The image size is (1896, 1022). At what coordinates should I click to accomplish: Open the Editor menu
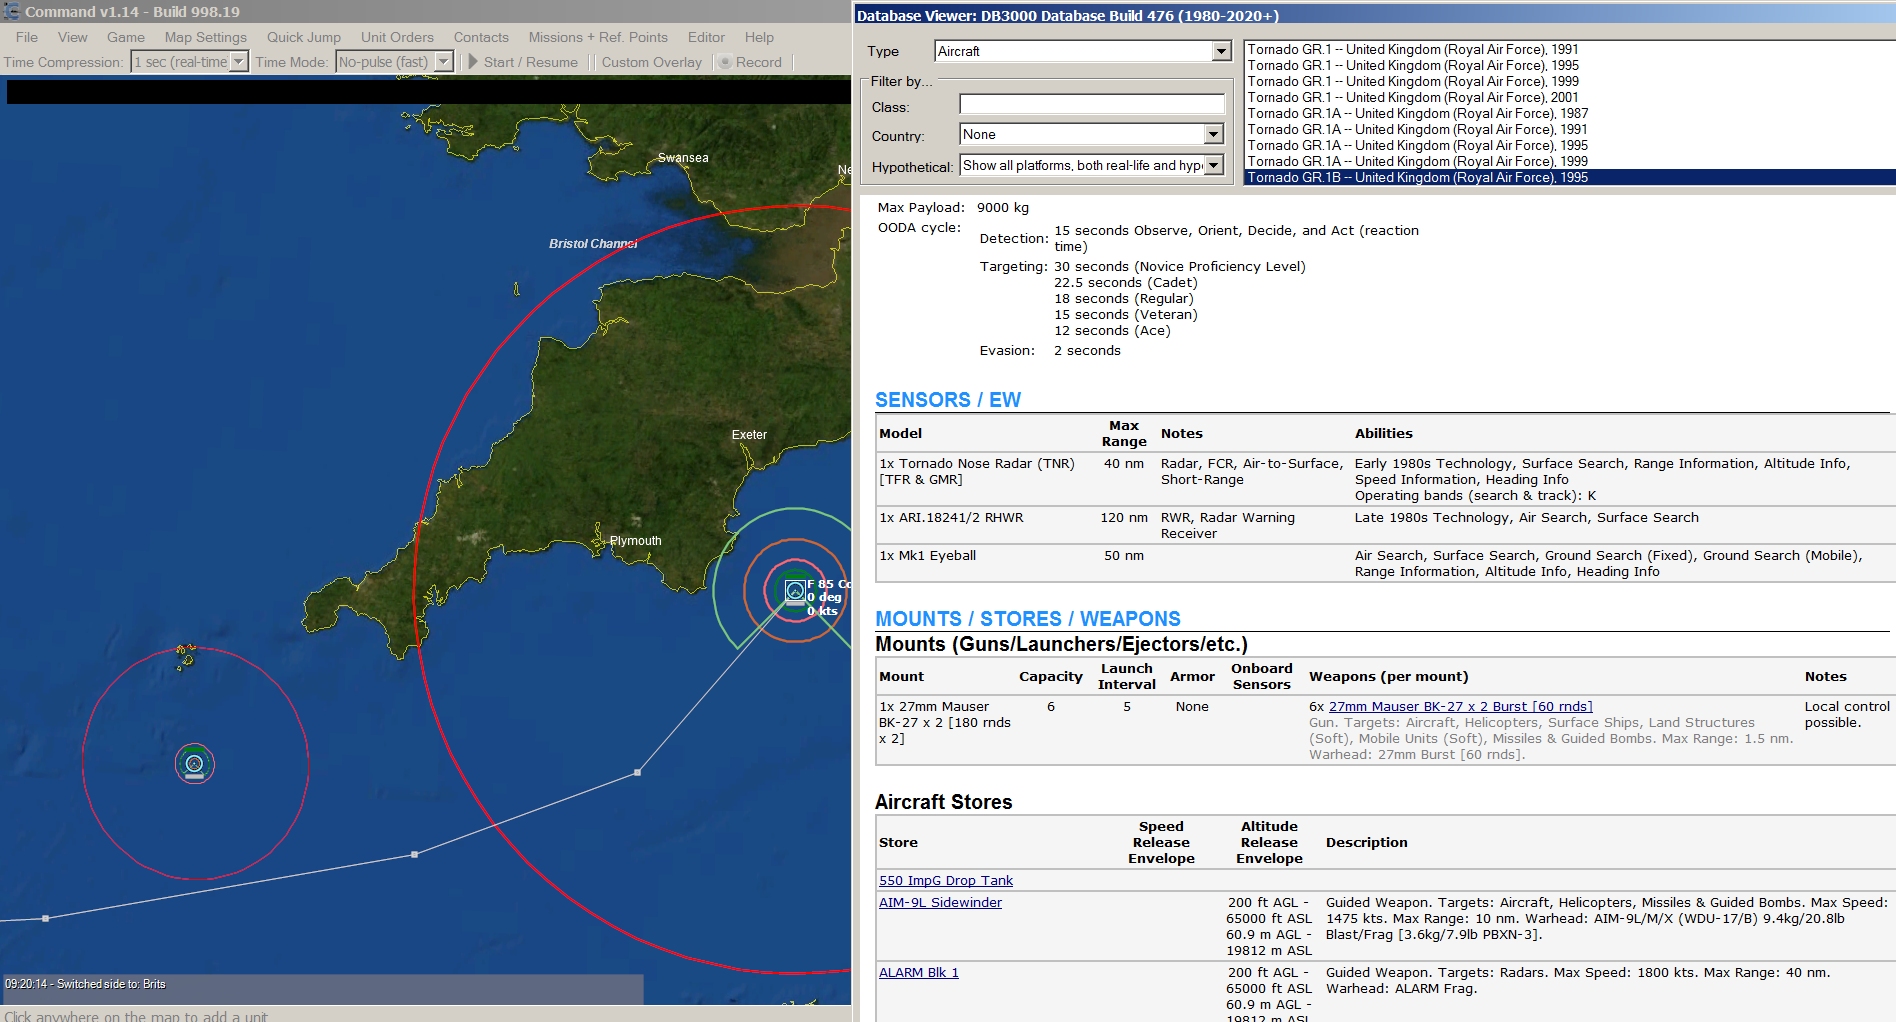[706, 37]
